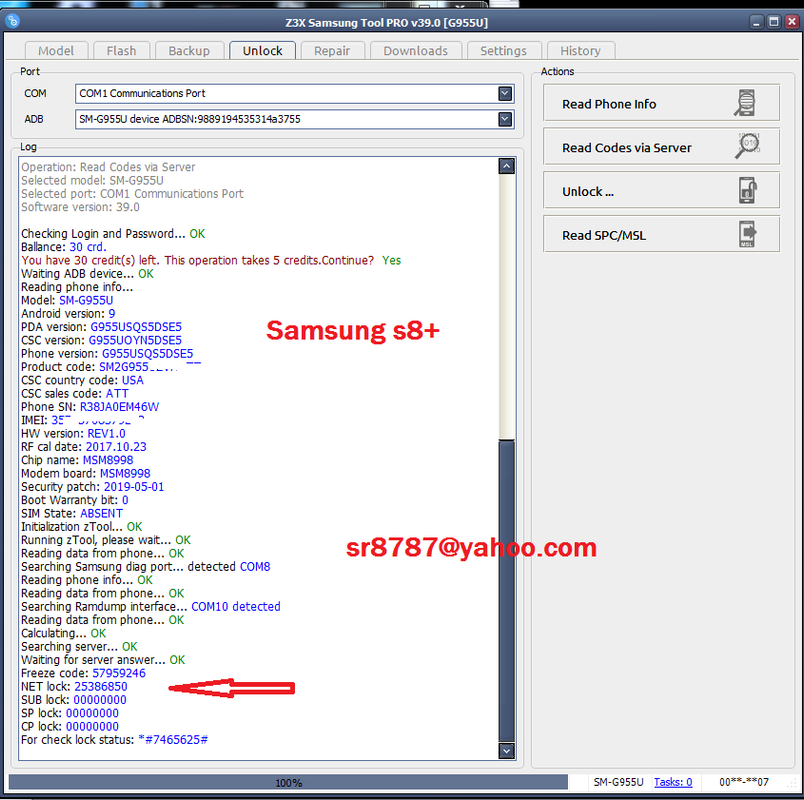Click Freeze code 57959246
Viewport: 804px width, 800px height.
click(119, 673)
